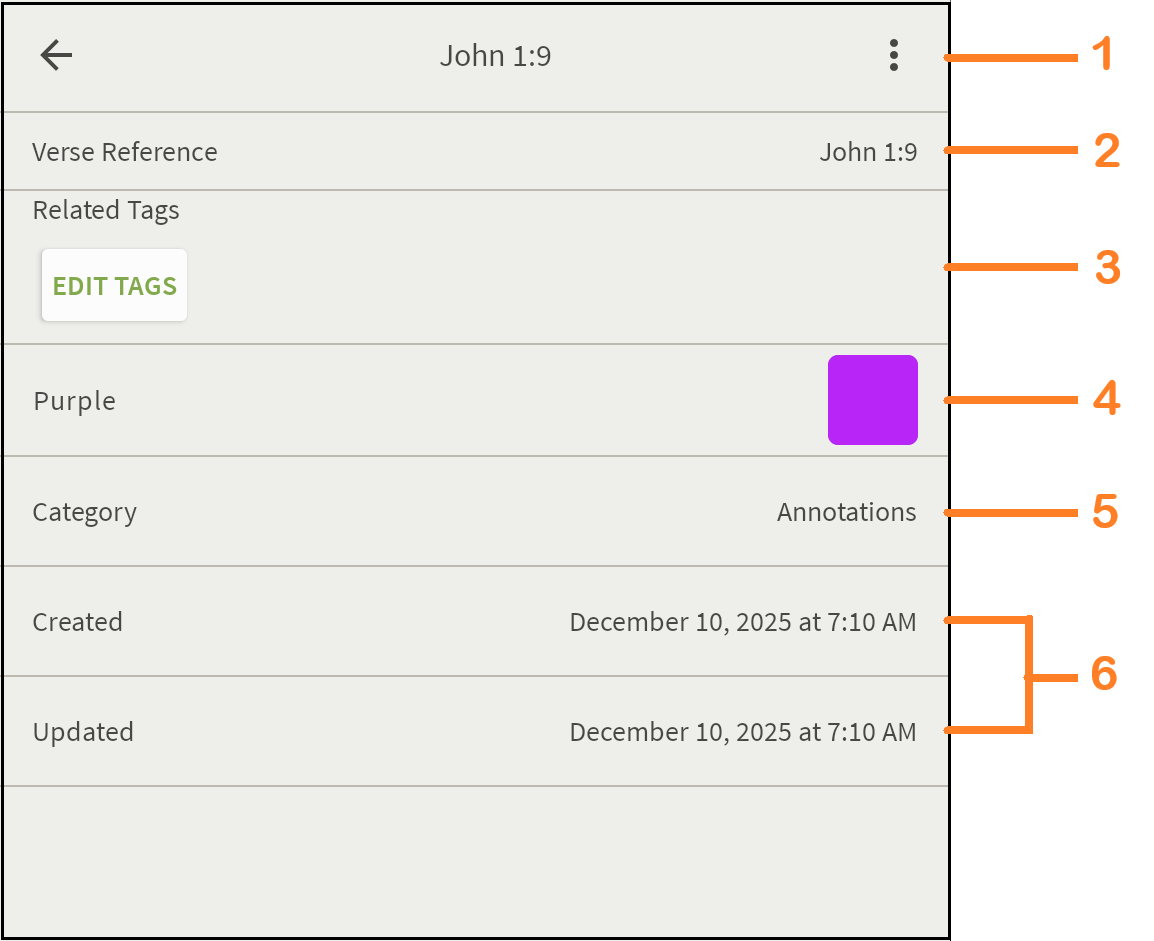Image resolution: width=1154 pixels, height=941 pixels.
Task: Click callout number 3 beside the tags section
Action: pyautogui.click(x=1106, y=268)
